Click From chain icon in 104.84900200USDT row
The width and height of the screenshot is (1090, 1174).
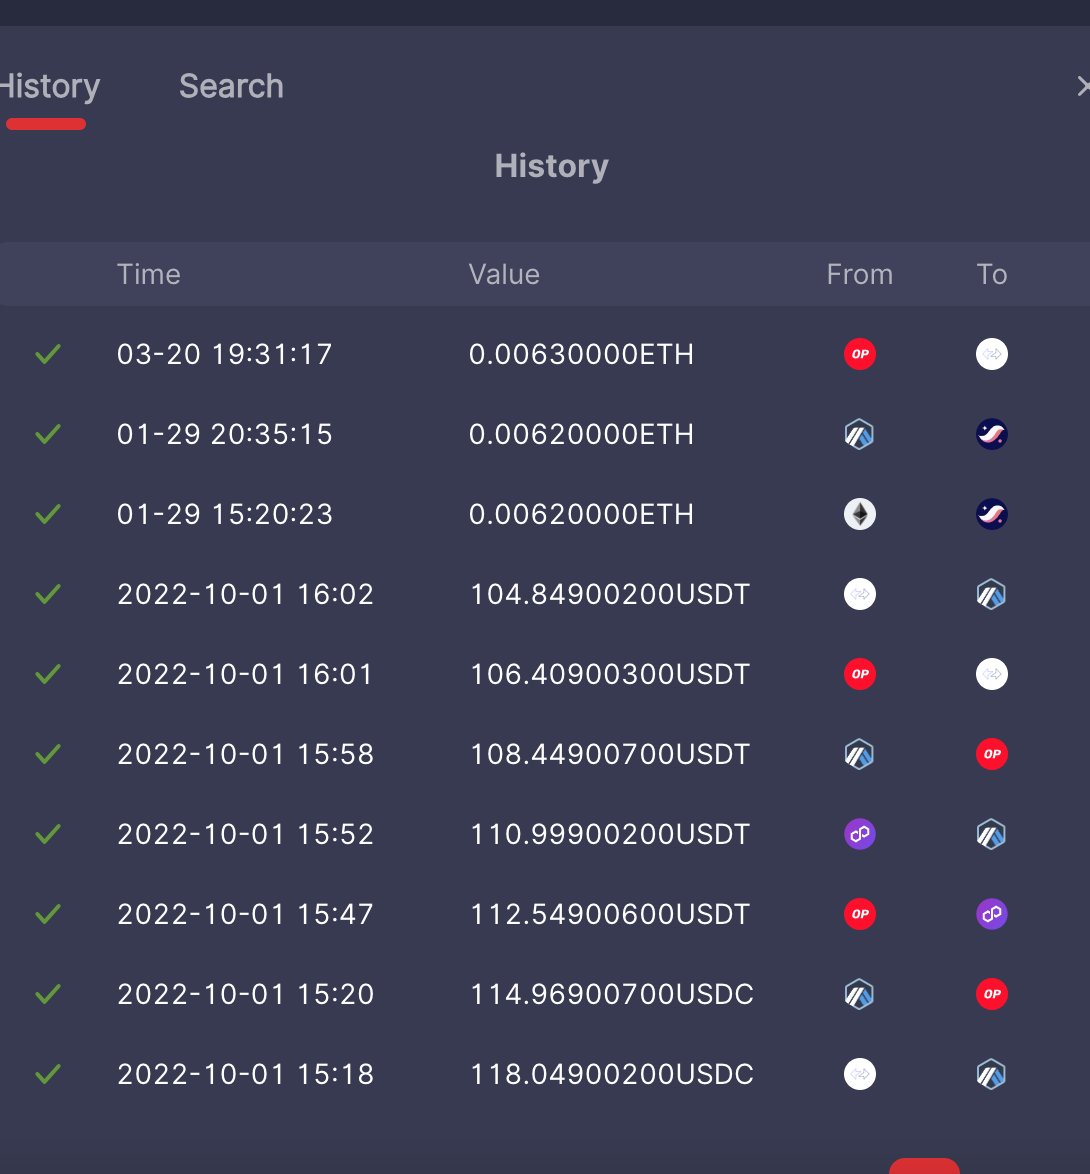[859, 594]
